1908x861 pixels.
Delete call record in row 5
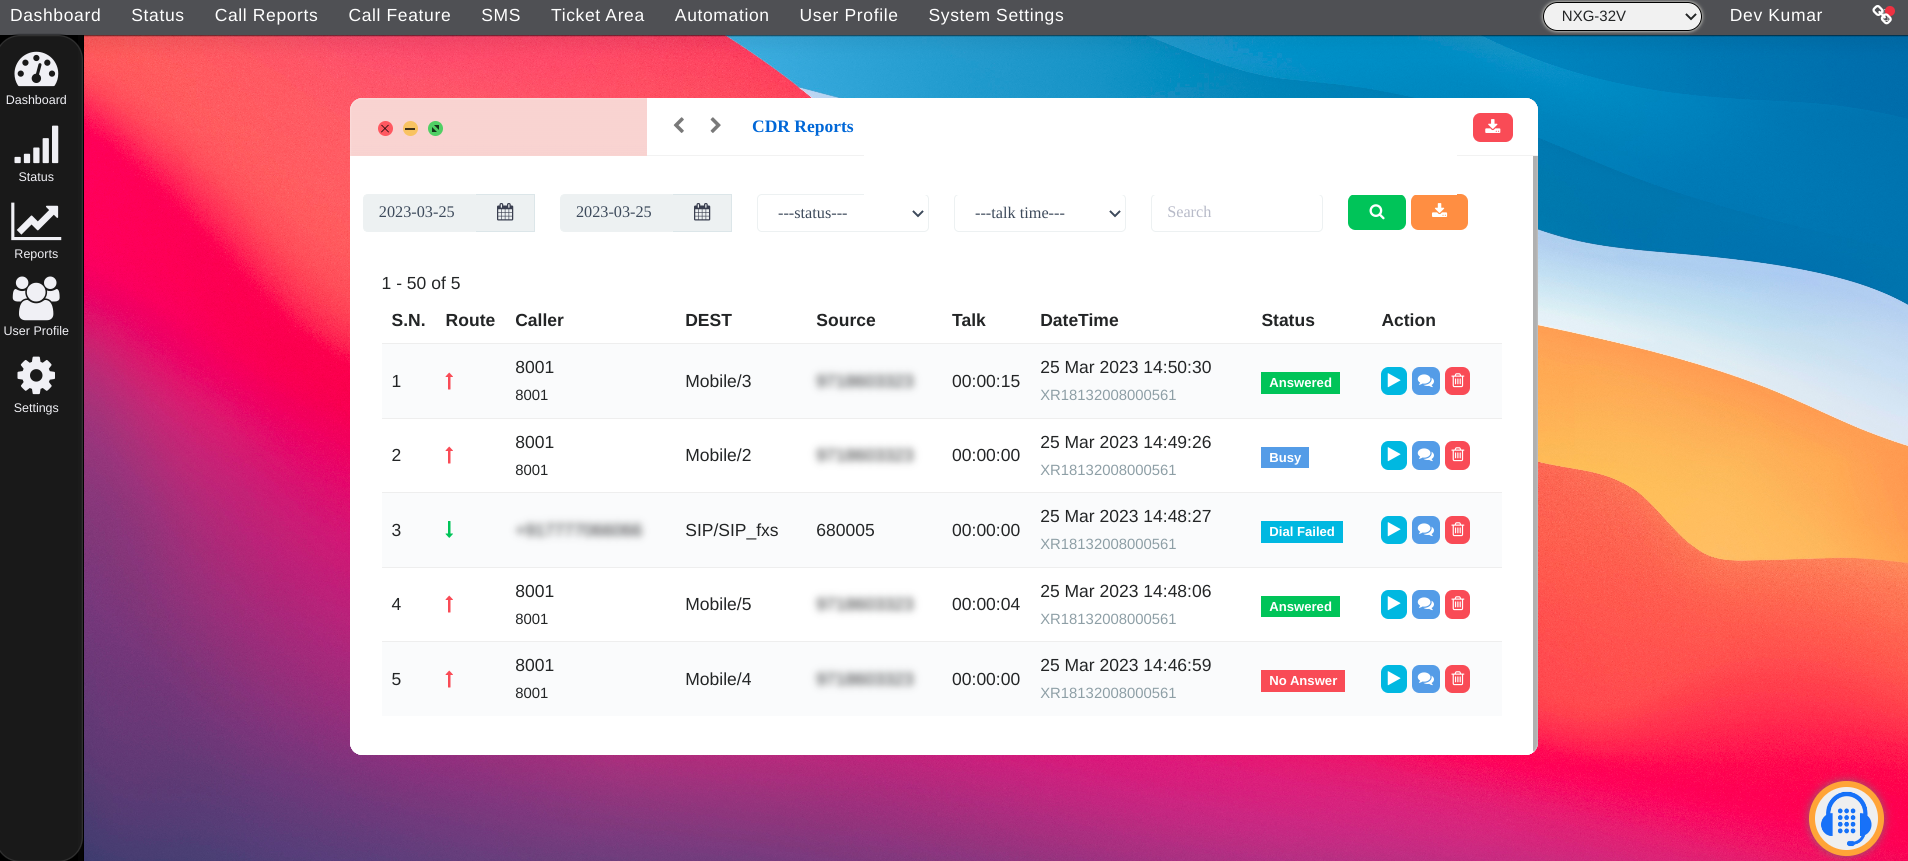tap(1457, 679)
